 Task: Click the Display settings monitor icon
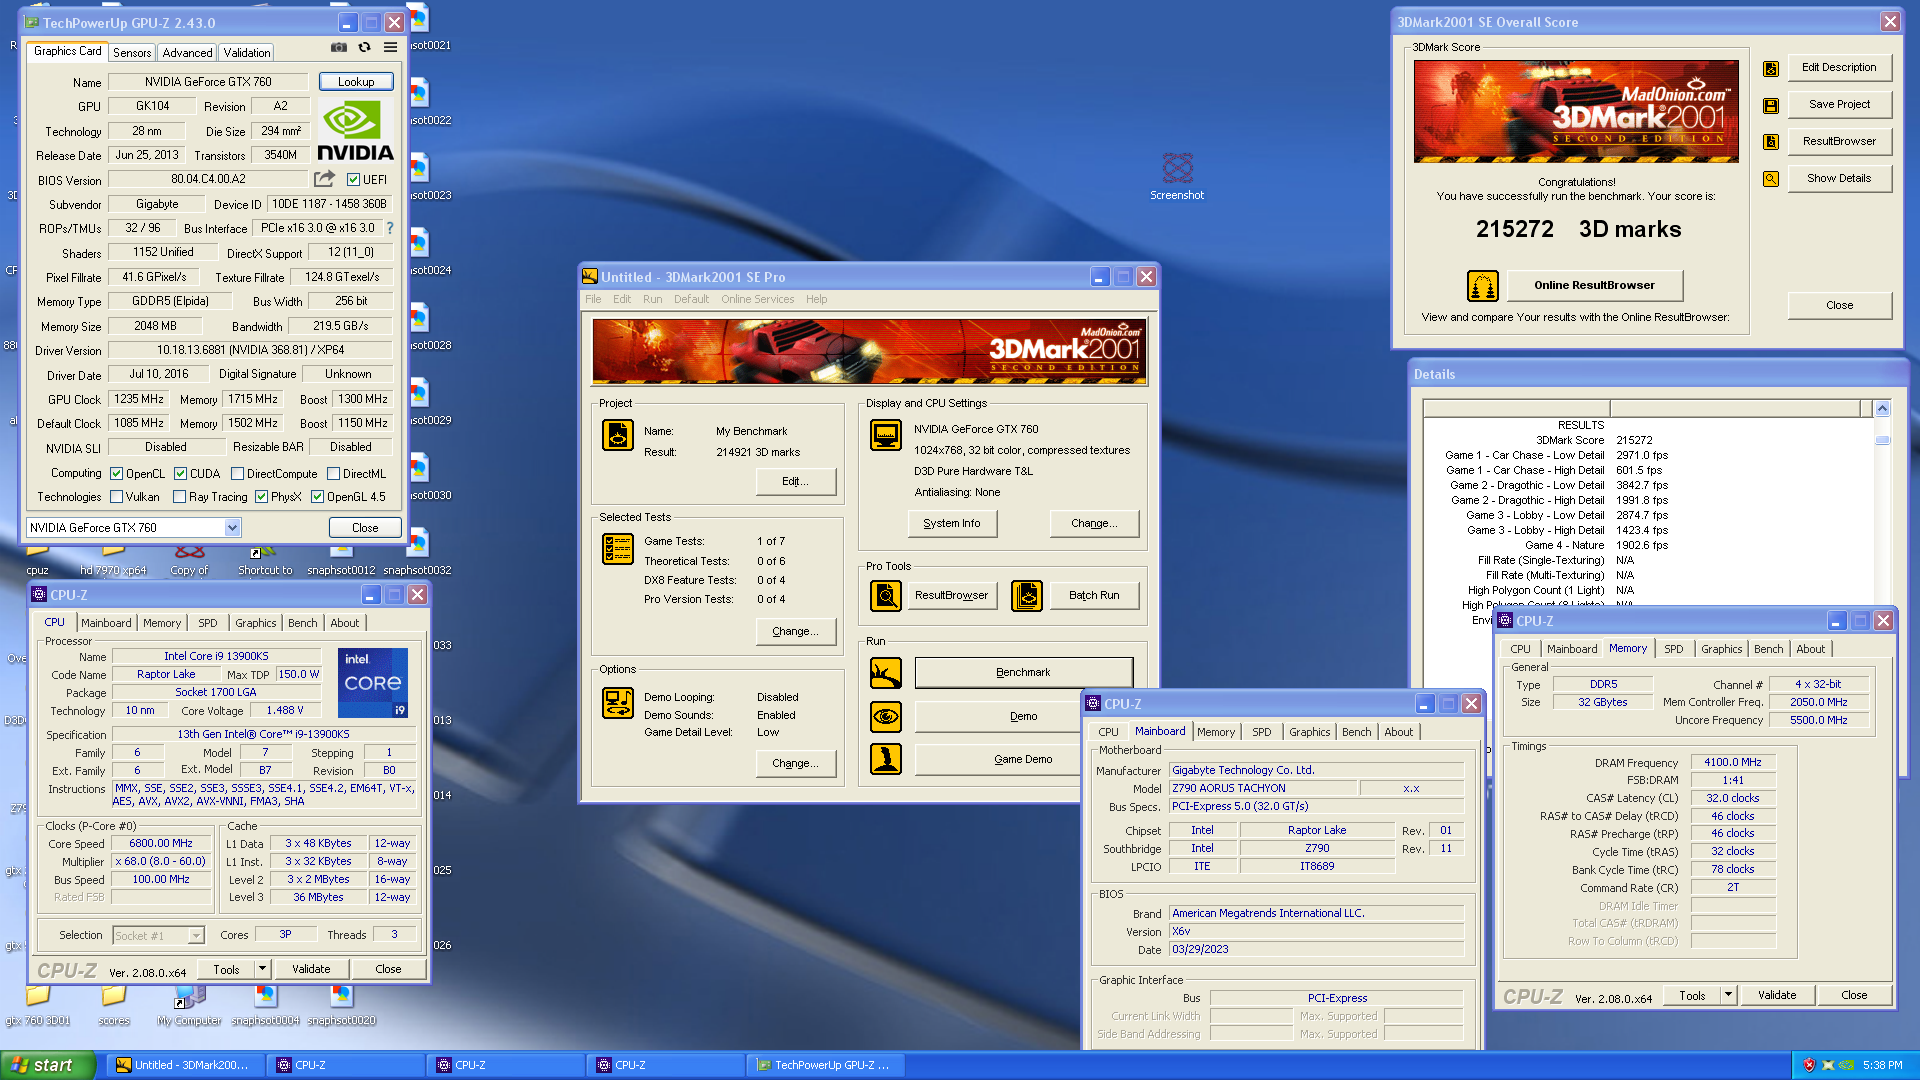(886, 435)
